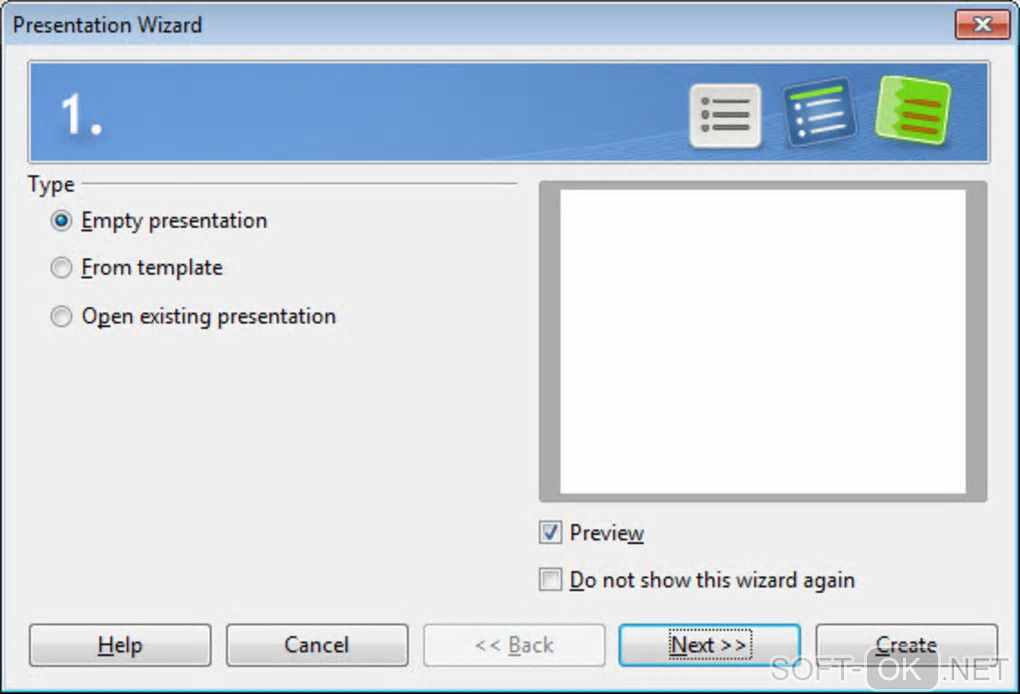1020x694 pixels.
Task: Cancel the wizard
Action: click(317, 645)
